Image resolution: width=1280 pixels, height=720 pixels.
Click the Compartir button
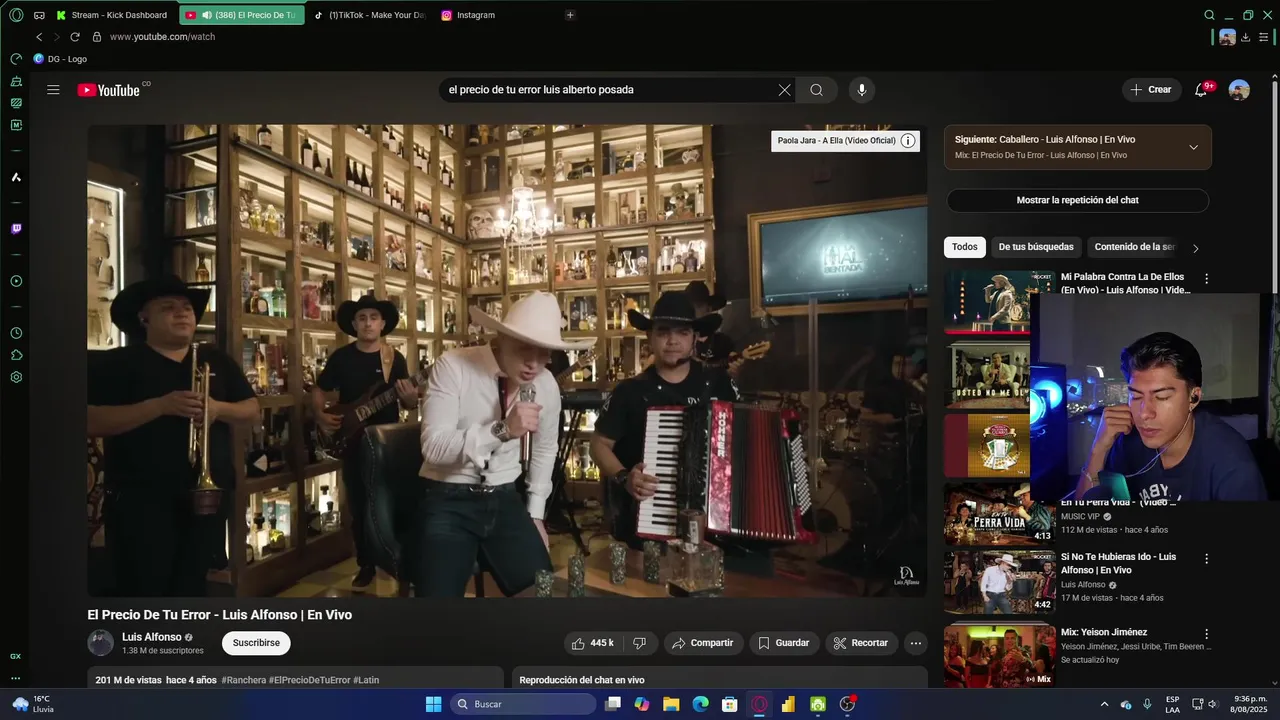704,643
